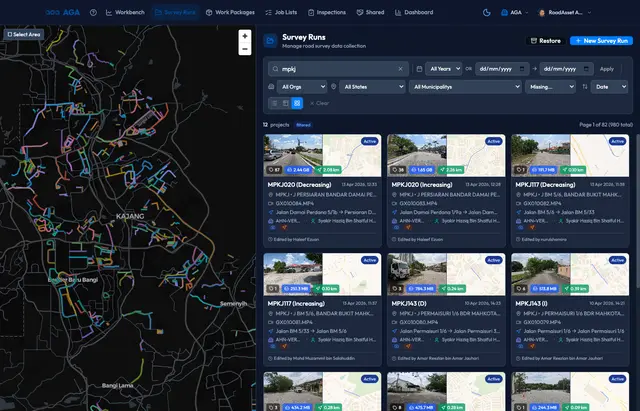The image size is (640, 411).
Task: Click the 2.08 km distance badge
Action: 328,170
